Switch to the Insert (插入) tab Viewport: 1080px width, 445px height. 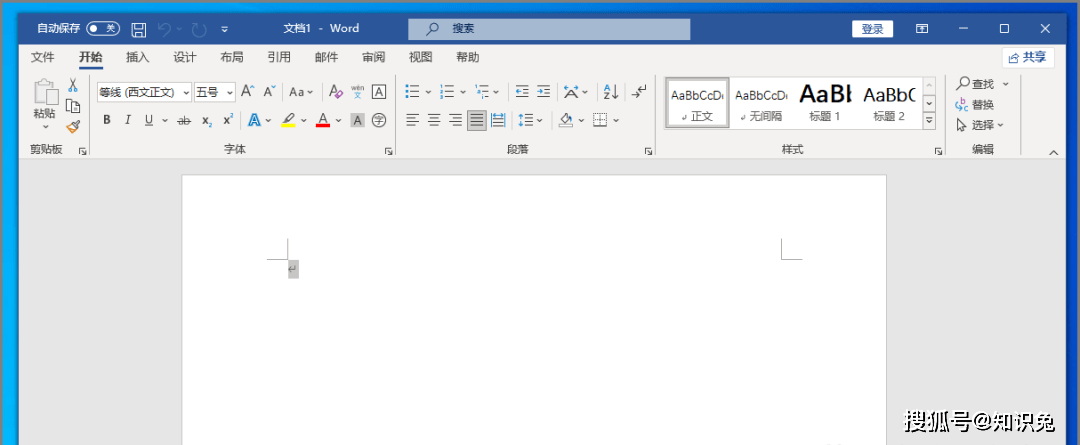point(138,57)
